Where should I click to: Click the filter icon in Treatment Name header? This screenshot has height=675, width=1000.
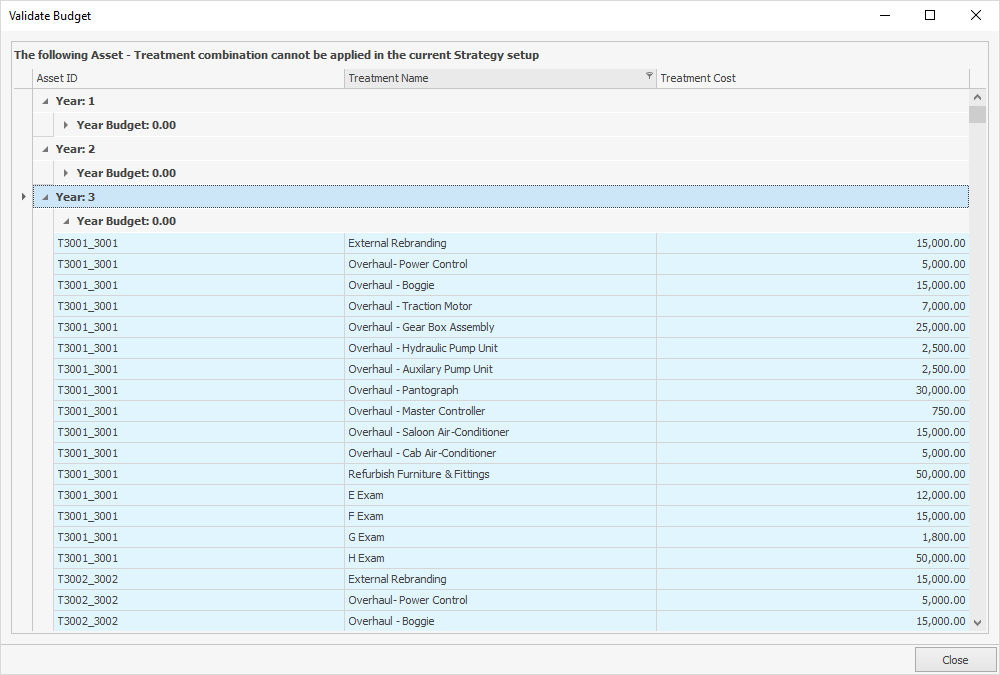click(649, 76)
